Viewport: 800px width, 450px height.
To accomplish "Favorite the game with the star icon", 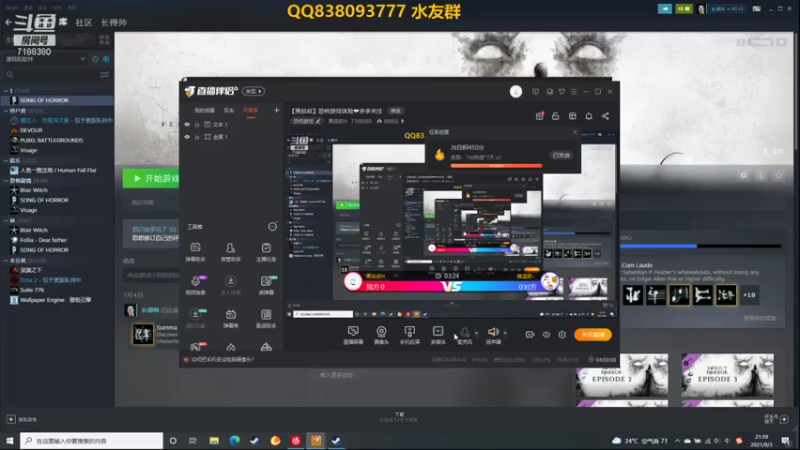I will pyautogui.click(x=779, y=176).
